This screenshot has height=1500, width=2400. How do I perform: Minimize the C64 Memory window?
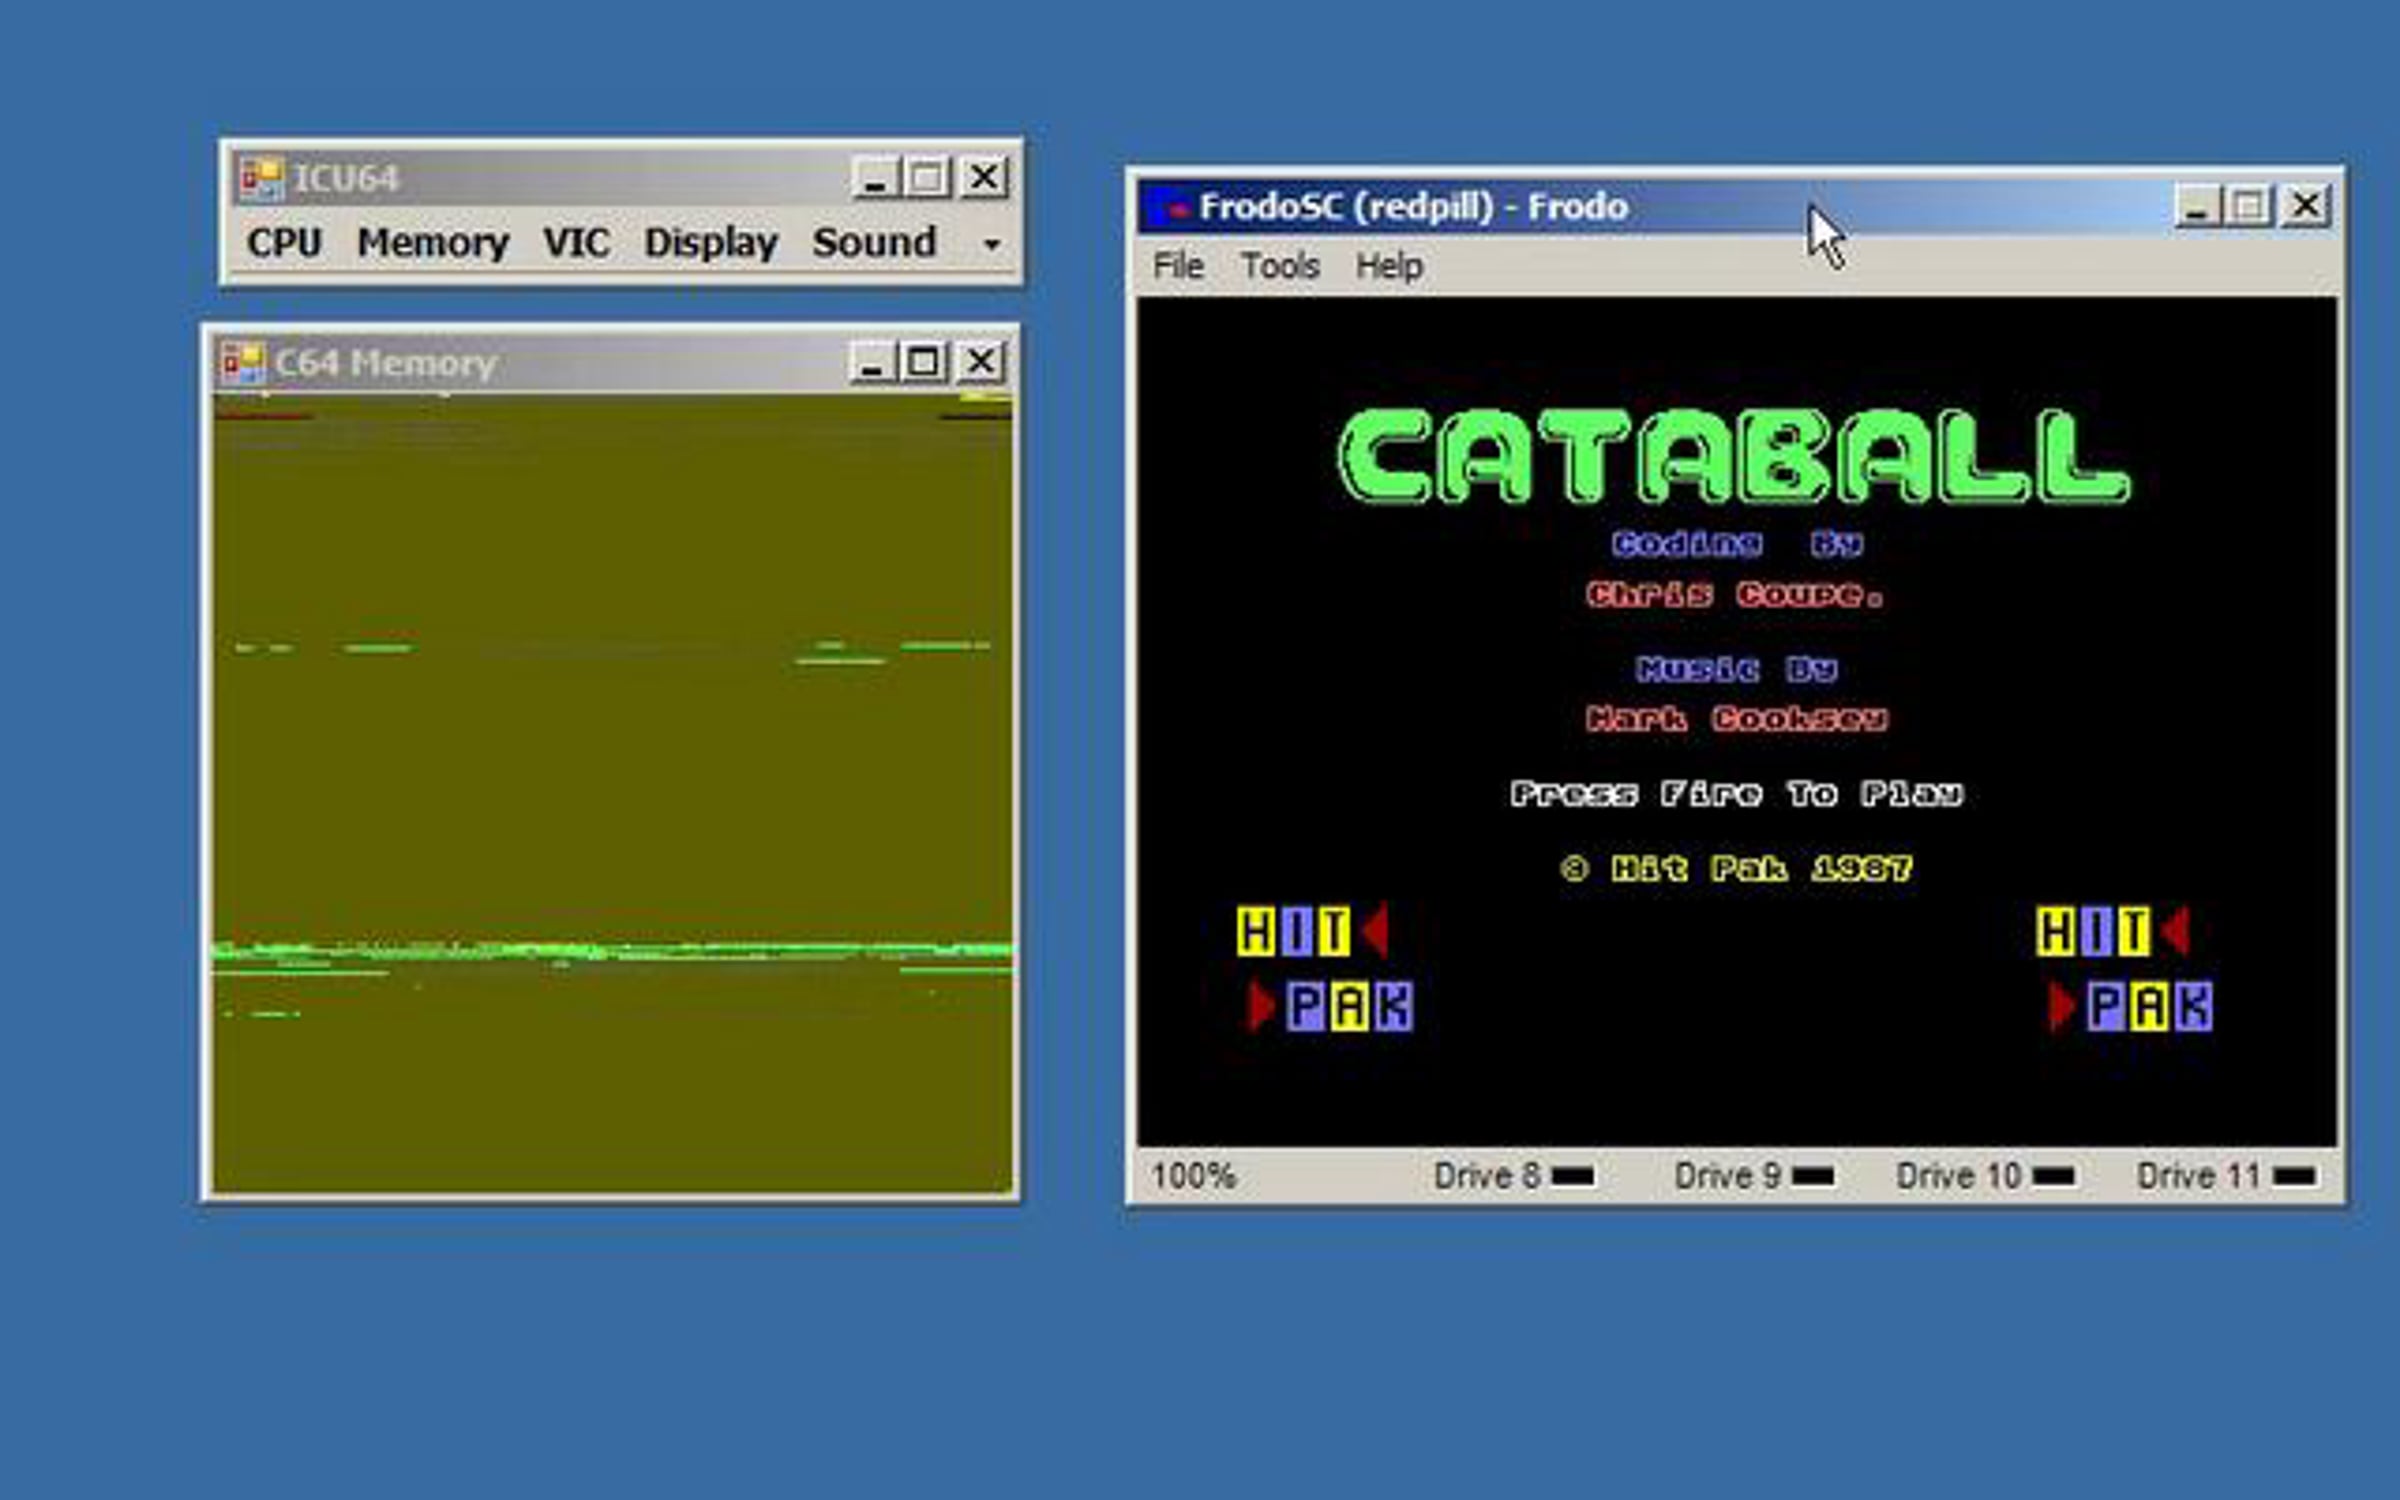pos(872,362)
